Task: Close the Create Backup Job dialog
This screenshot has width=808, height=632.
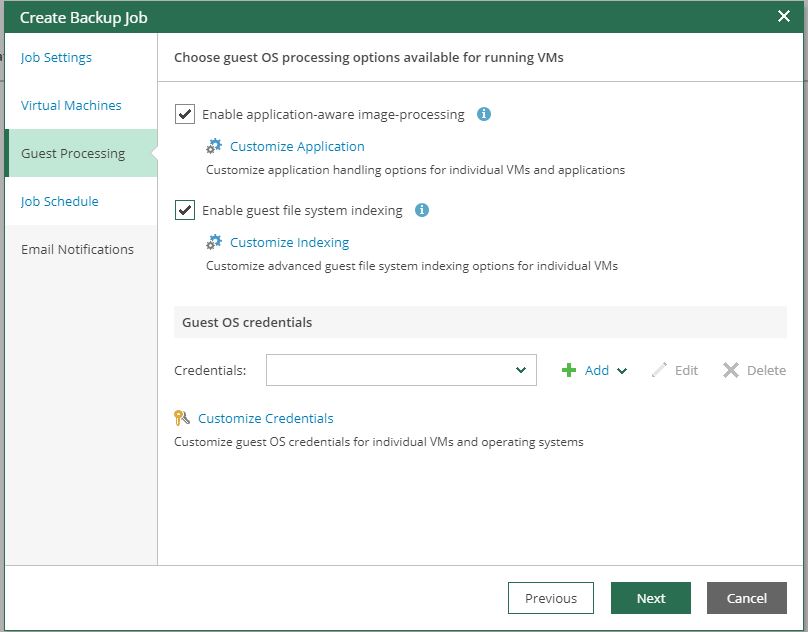Action: click(x=784, y=16)
